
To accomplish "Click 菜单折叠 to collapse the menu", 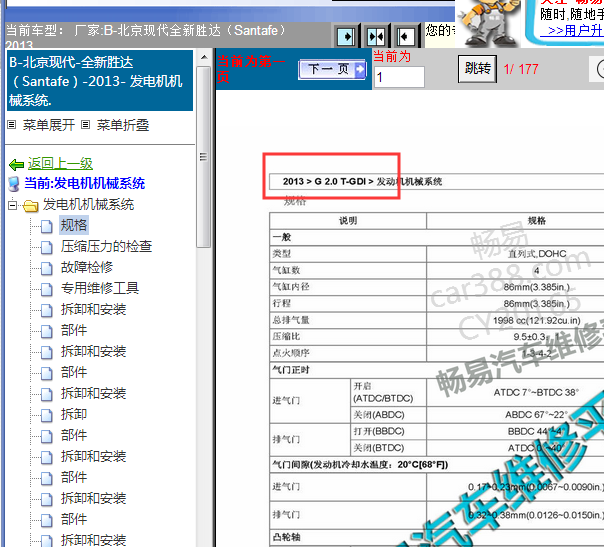I will (x=122, y=125).
